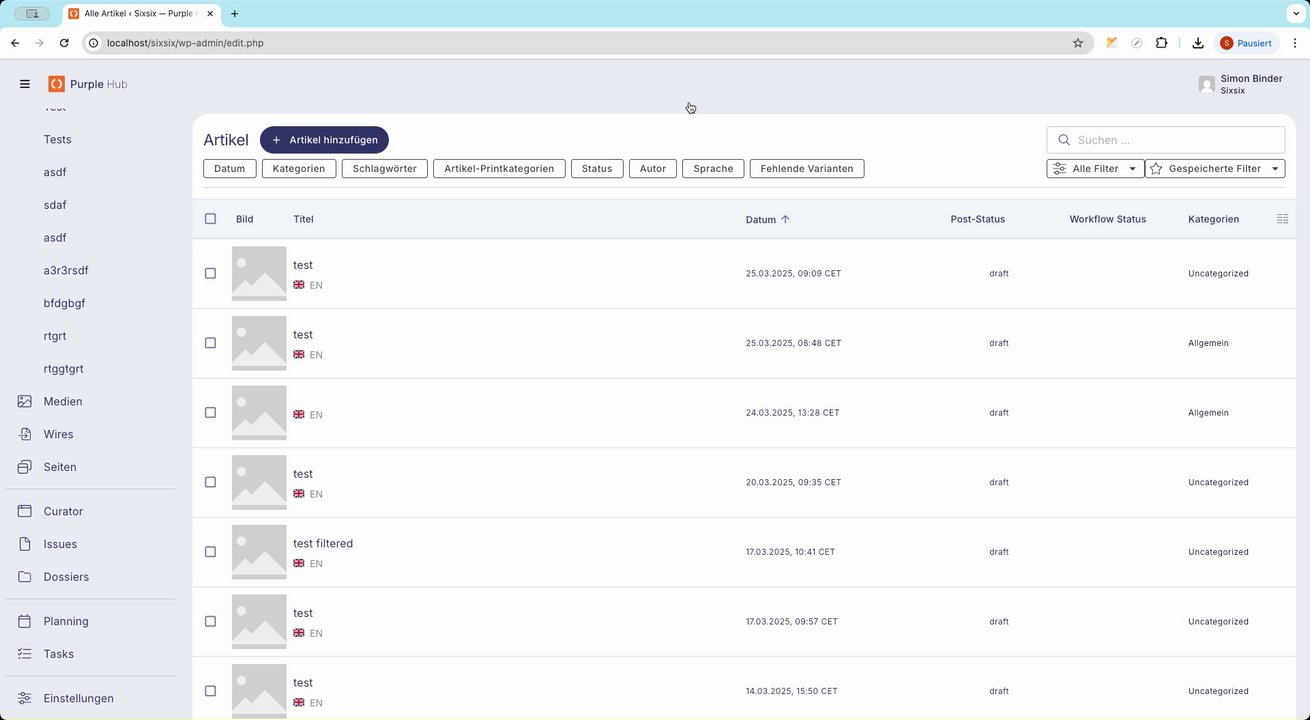Image resolution: width=1310 pixels, height=720 pixels.
Task: Open the Fehlende Varianten filter
Action: [807, 169]
